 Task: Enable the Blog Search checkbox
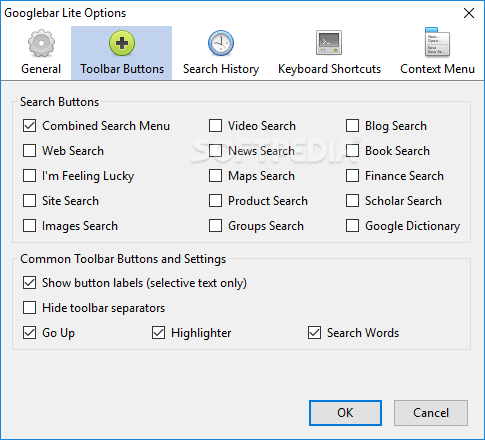(352, 126)
